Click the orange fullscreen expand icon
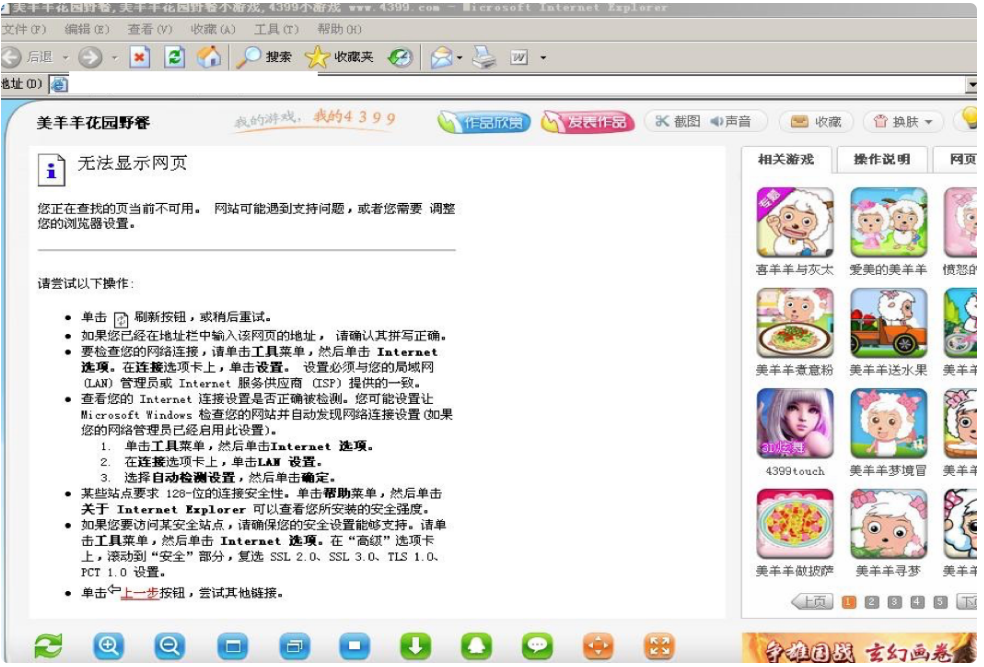Screen dimensions: 984x667 click(x=658, y=646)
